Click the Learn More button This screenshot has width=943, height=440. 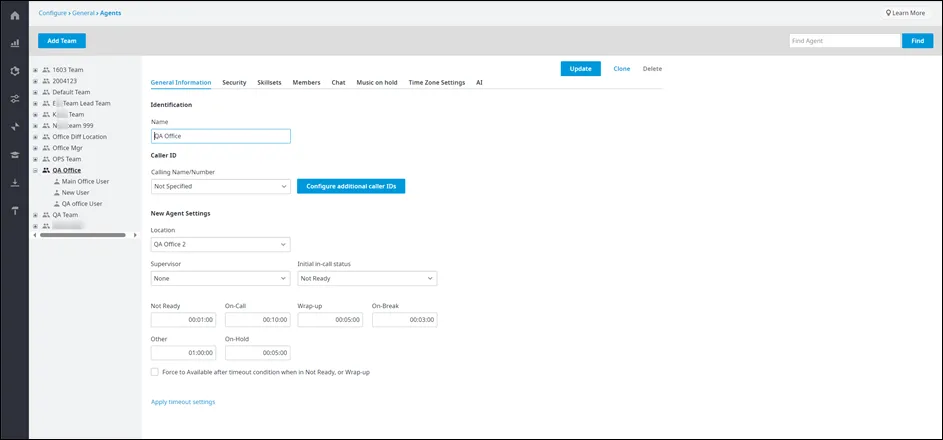pos(905,13)
